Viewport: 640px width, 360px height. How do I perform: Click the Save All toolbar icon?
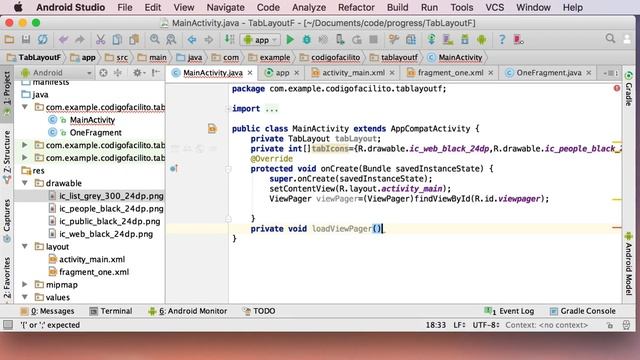[x=26, y=40]
